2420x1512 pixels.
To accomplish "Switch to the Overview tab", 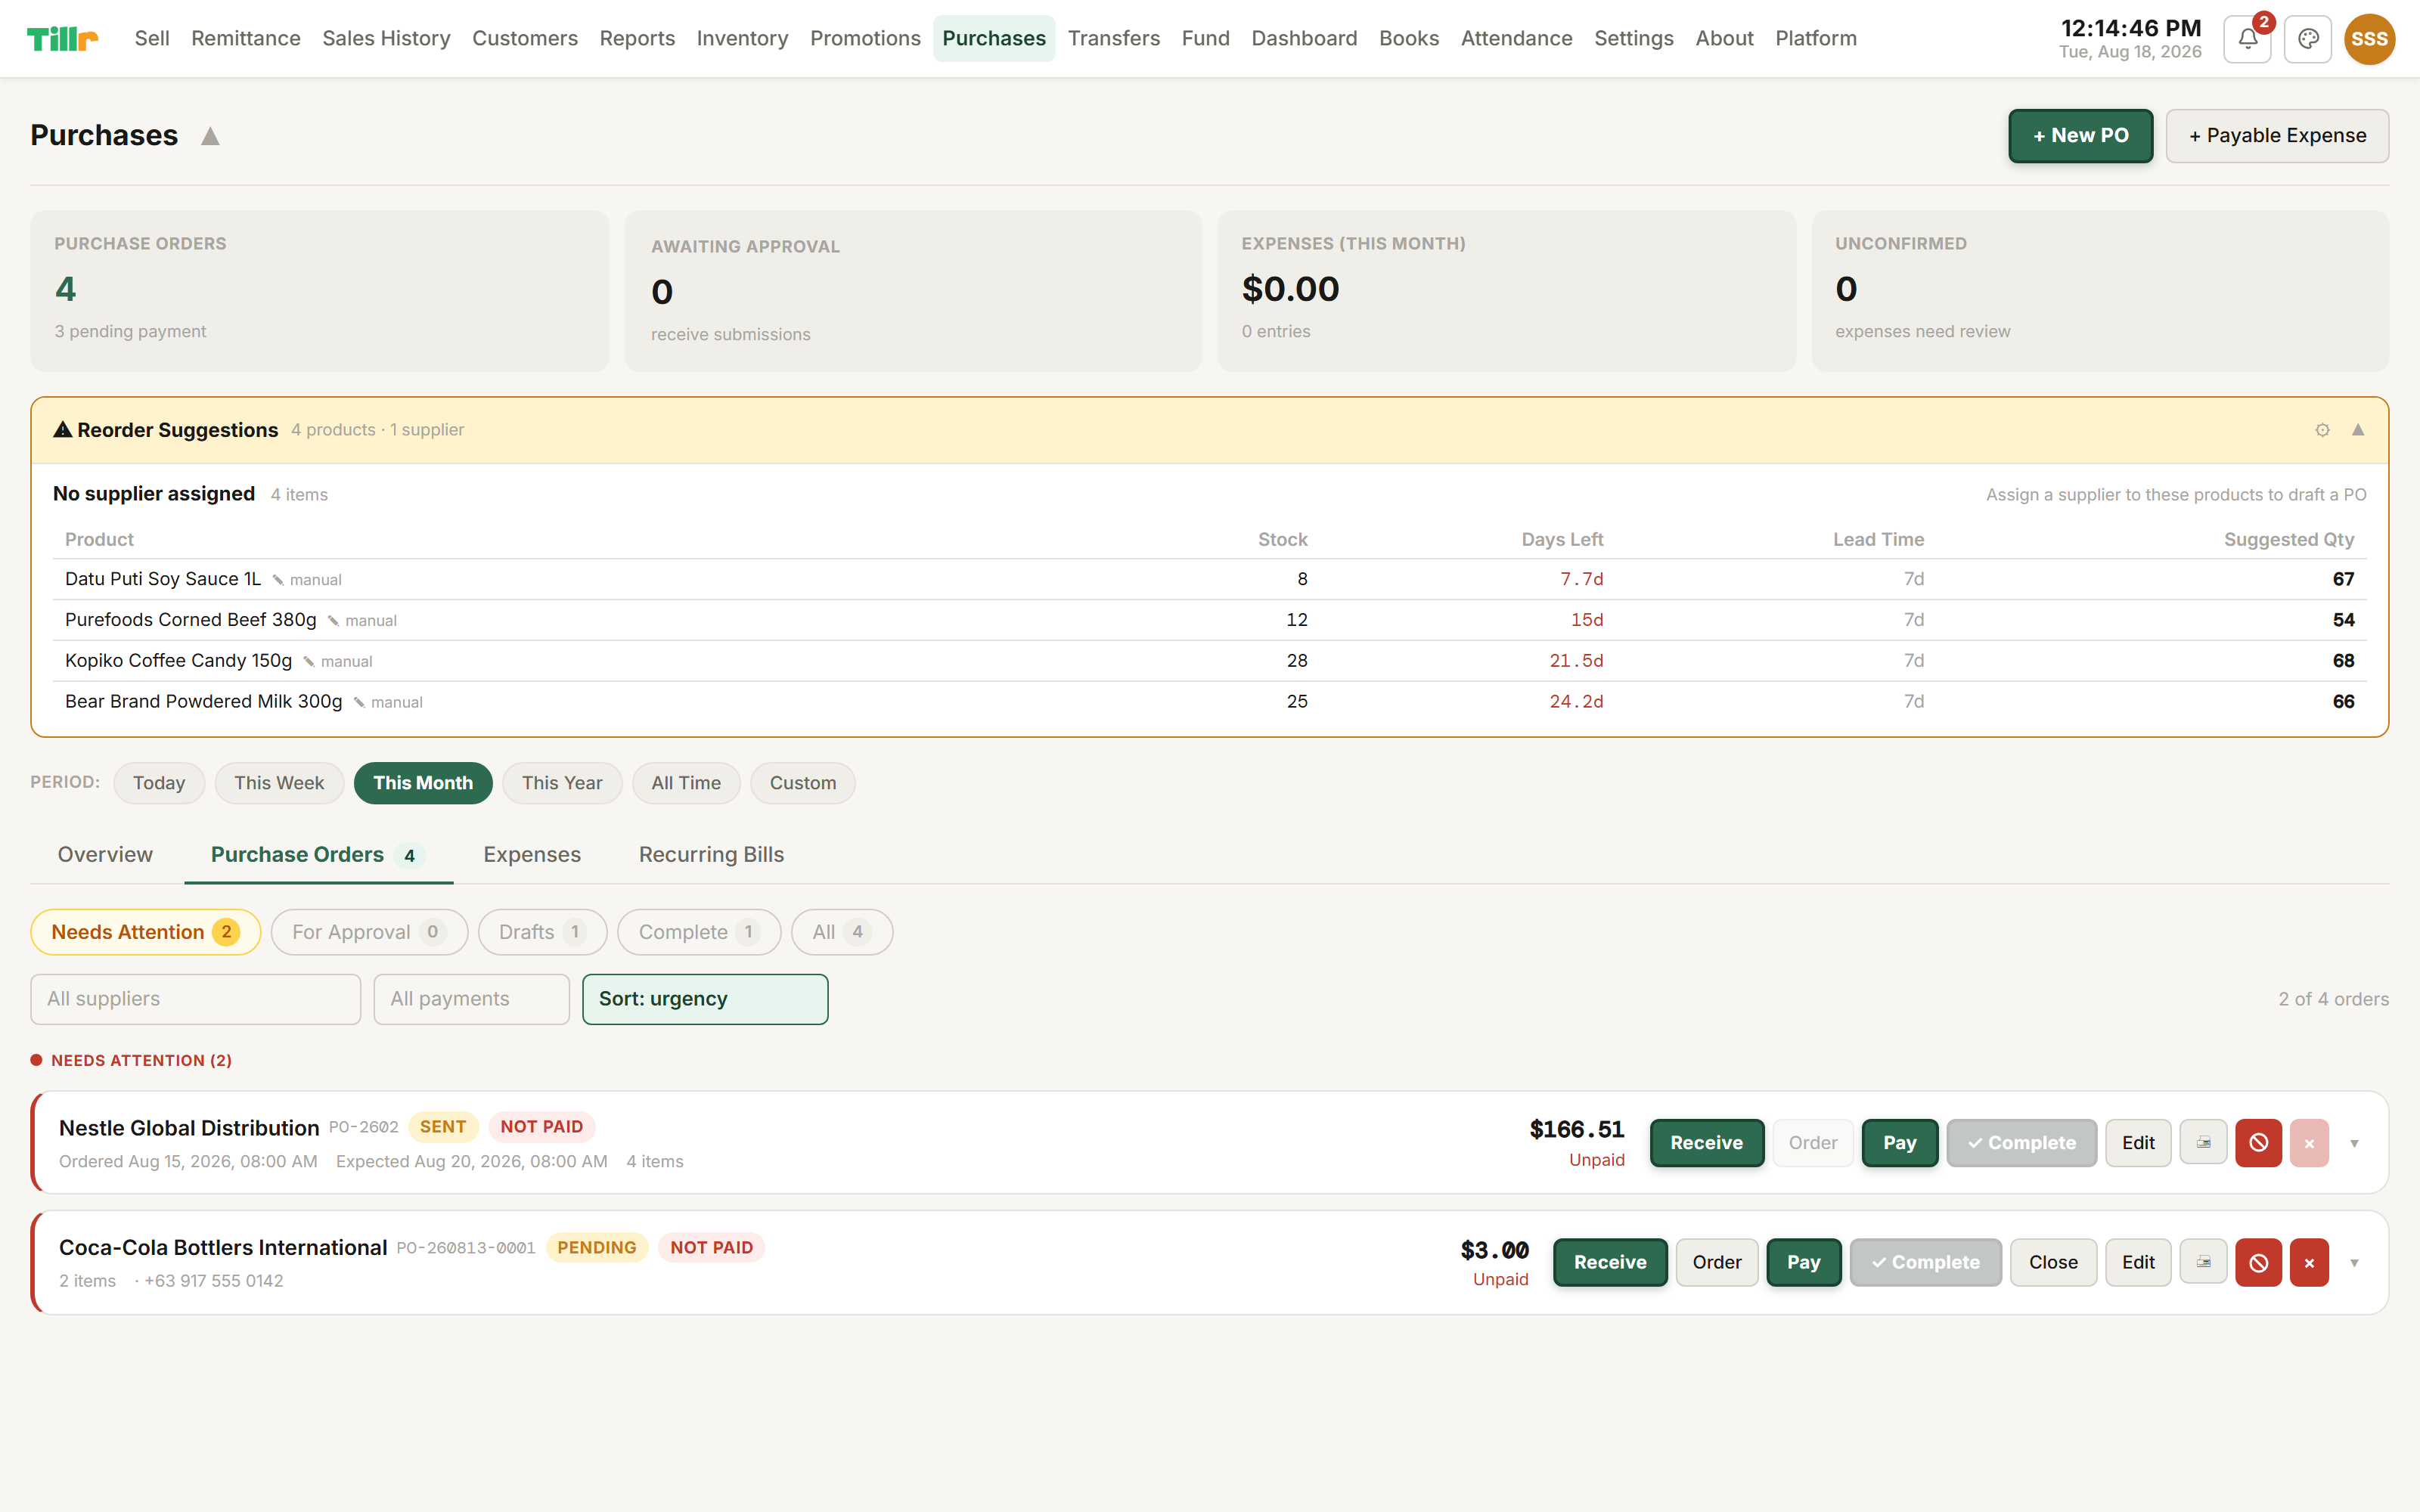I will point(105,855).
